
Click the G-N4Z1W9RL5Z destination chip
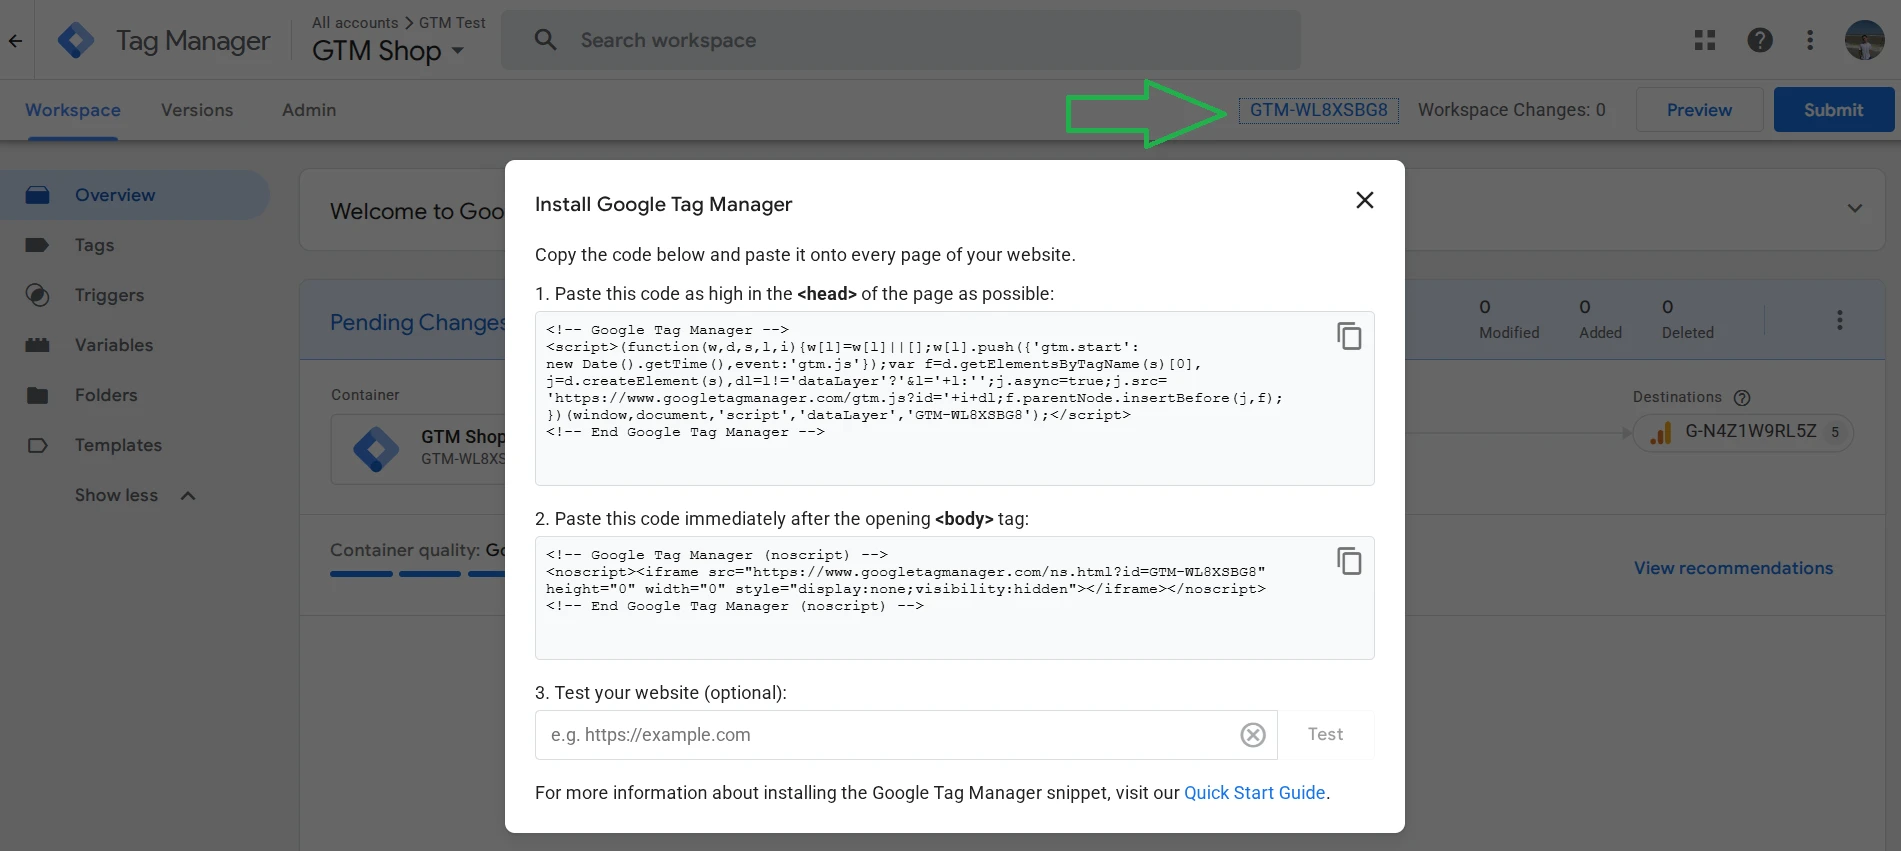click(1743, 432)
